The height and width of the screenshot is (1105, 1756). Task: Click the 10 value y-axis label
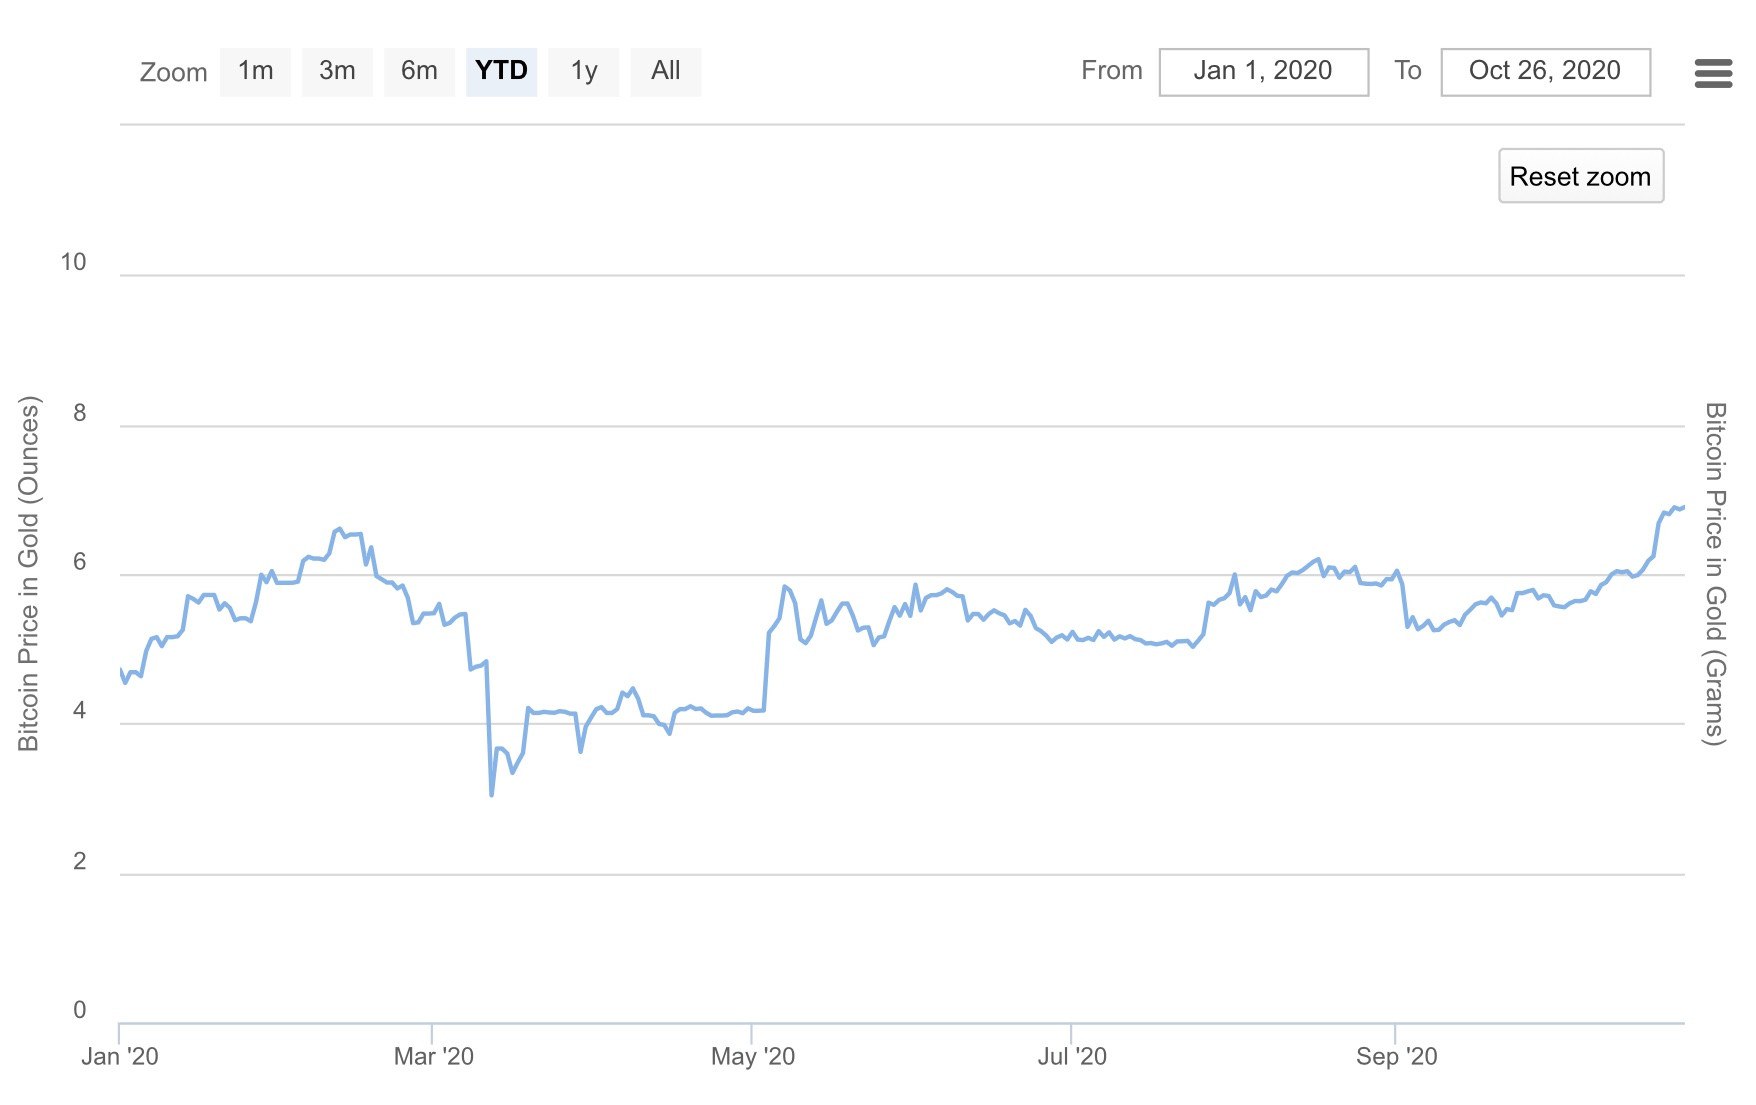pyautogui.click(x=73, y=262)
